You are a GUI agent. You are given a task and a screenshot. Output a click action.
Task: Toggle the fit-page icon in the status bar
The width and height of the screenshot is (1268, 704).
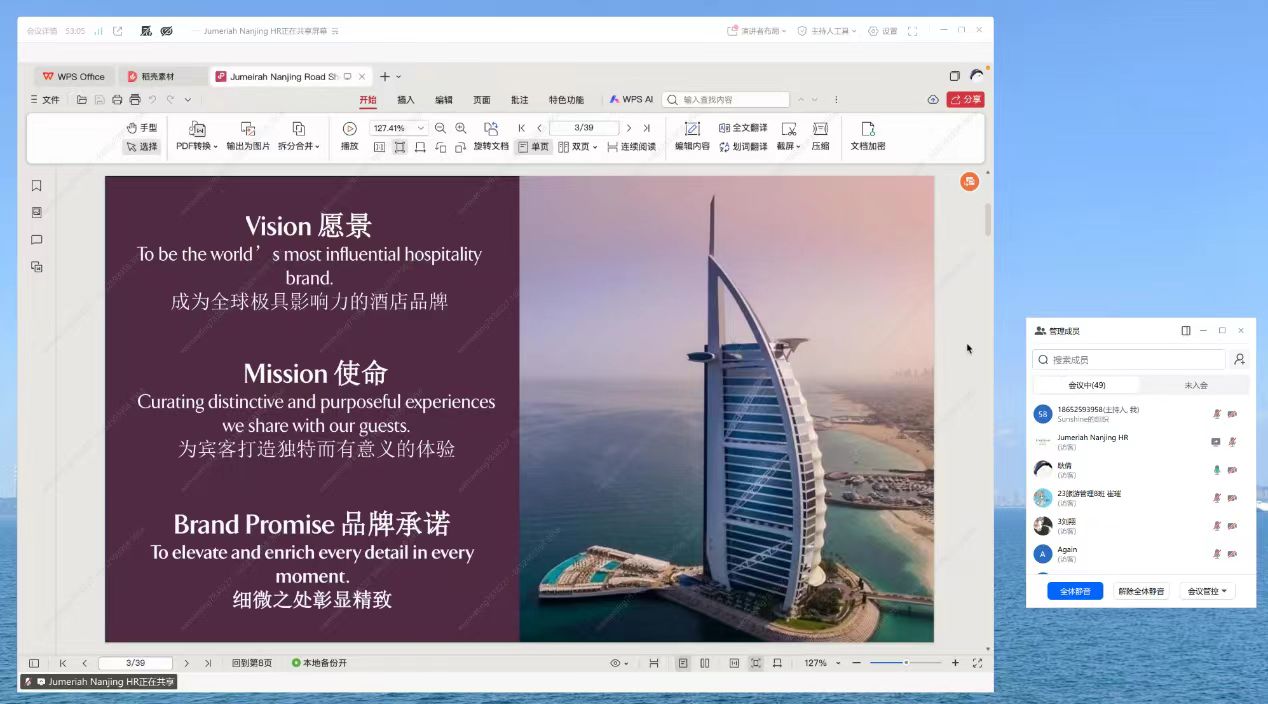(755, 663)
